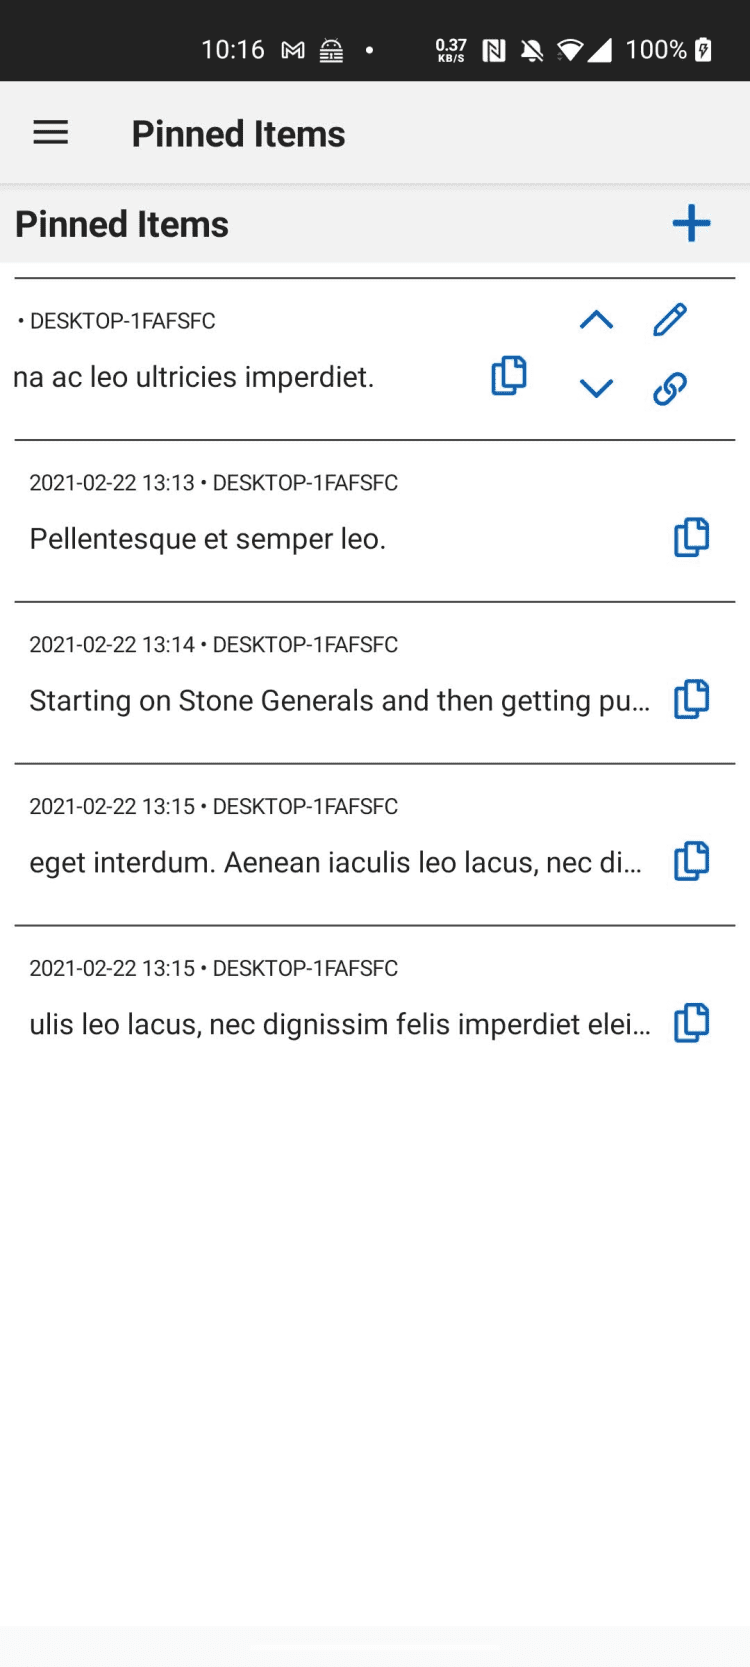Tap the 'na ac leo ultricies imperdiet.' text

(x=194, y=377)
